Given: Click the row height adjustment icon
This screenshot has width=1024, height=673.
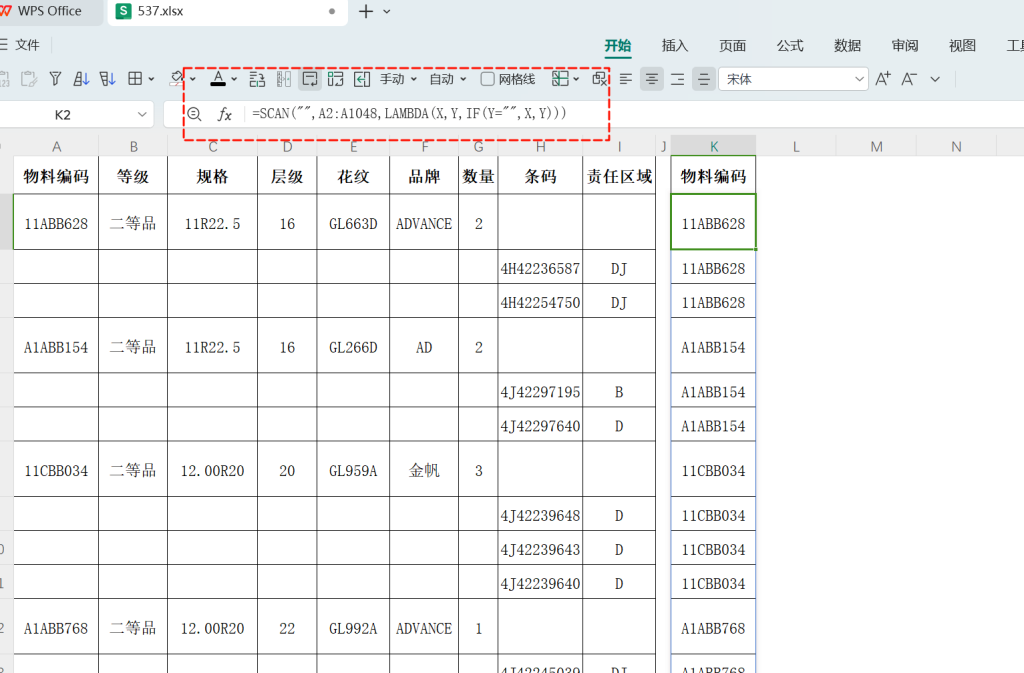Looking at the screenshot, I should tap(257, 79).
